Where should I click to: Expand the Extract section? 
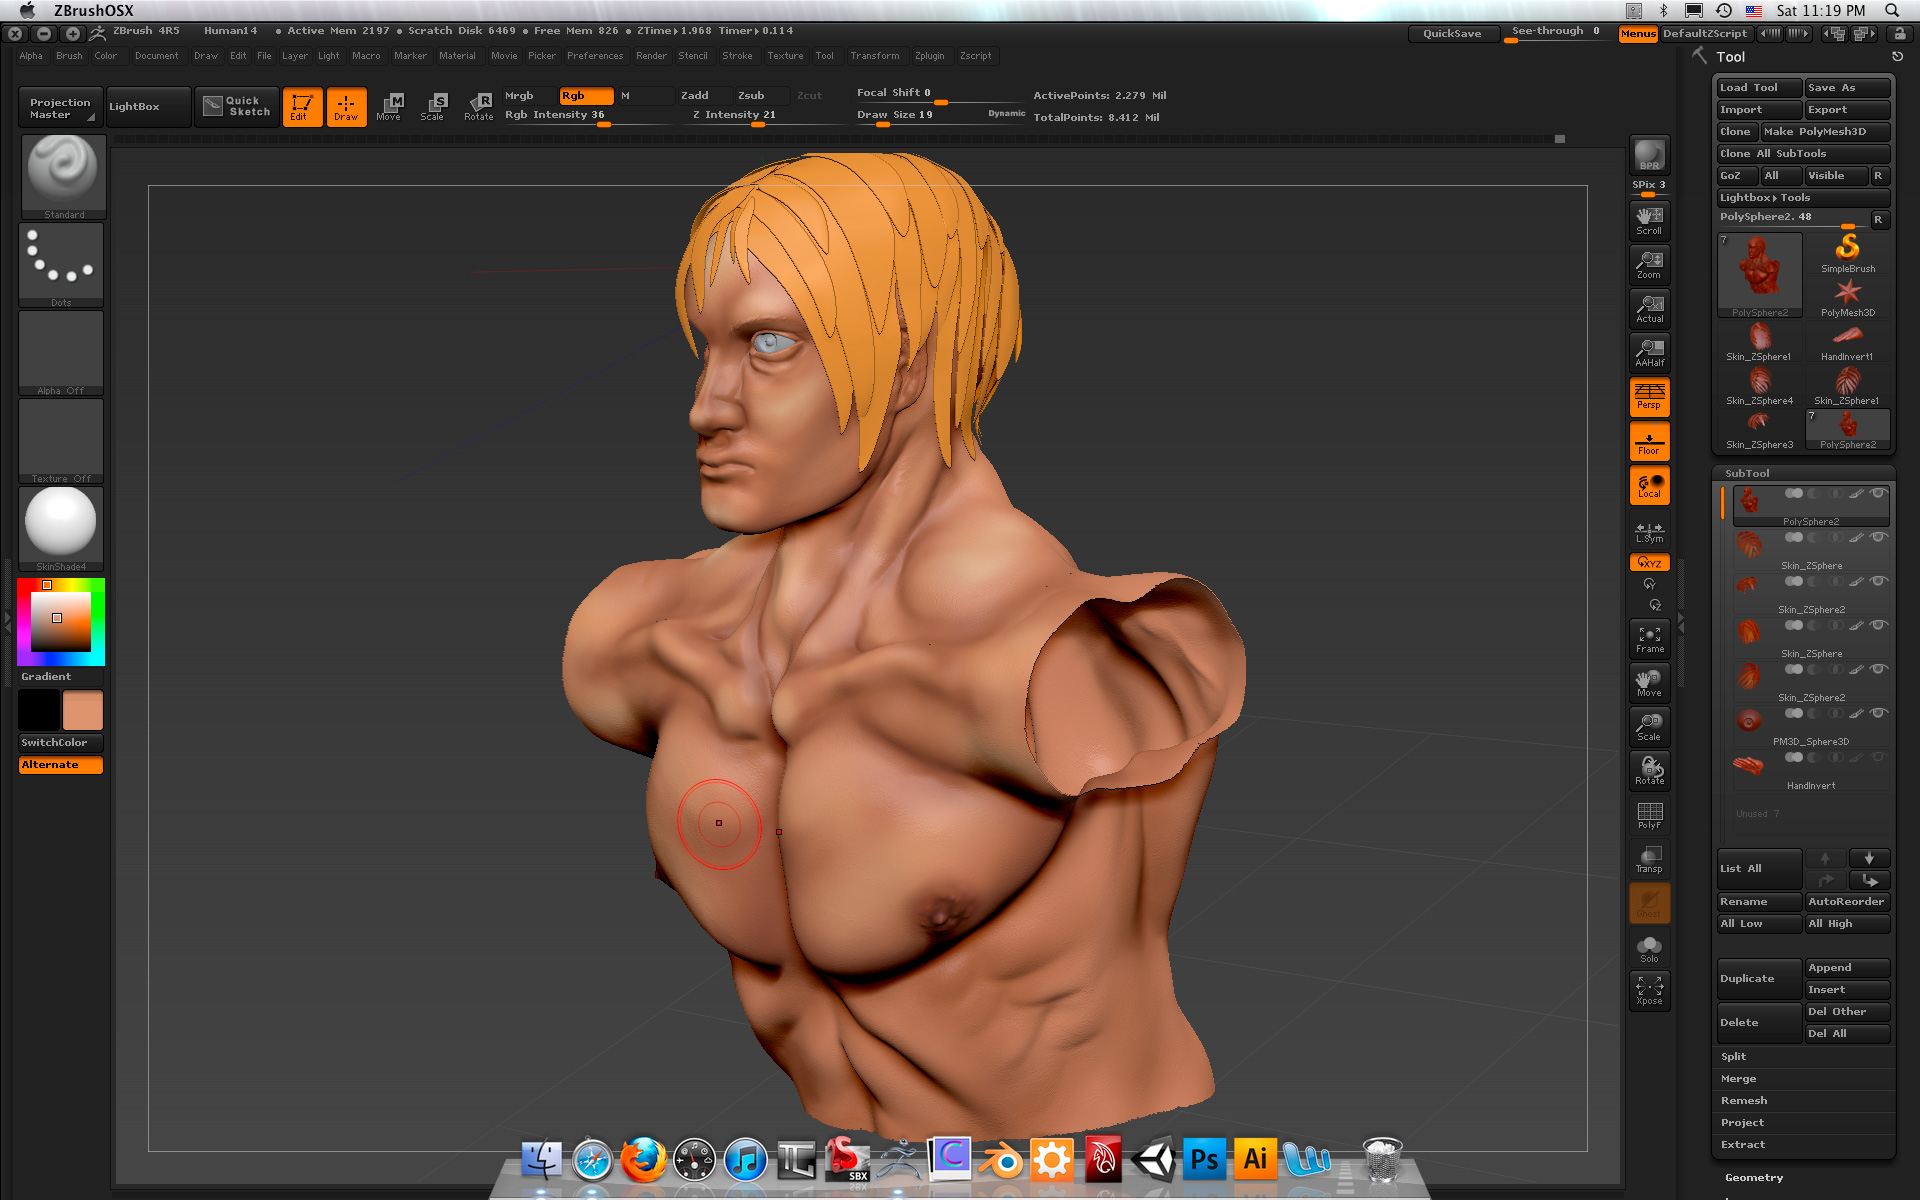(x=1743, y=1145)
